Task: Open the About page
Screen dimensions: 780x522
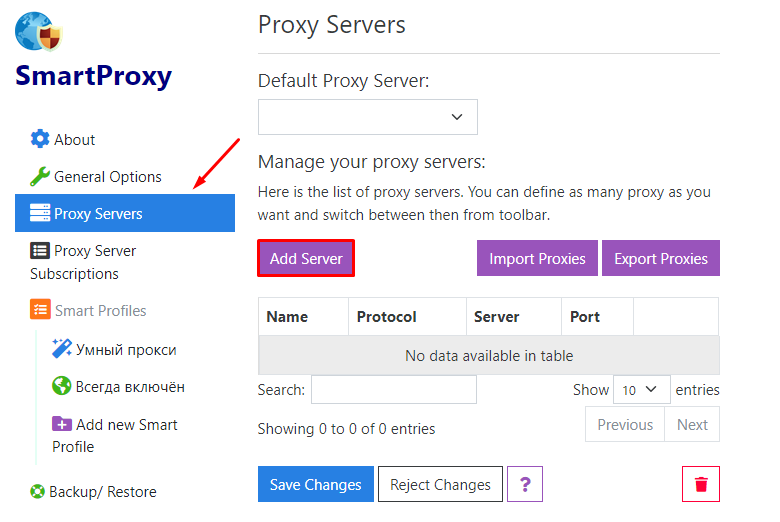Action: [74, 140]
